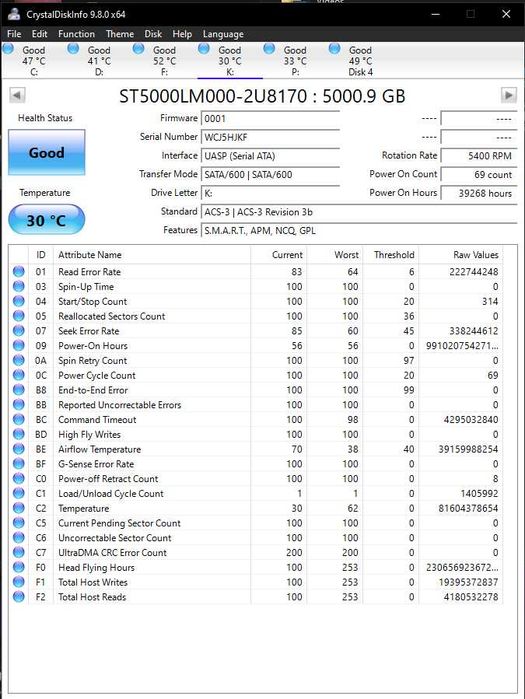Image resolution: width=525 pixels, height=699 pixels.
Task: Click the status icon for Total Host Writes
Action: coord(19,582)
